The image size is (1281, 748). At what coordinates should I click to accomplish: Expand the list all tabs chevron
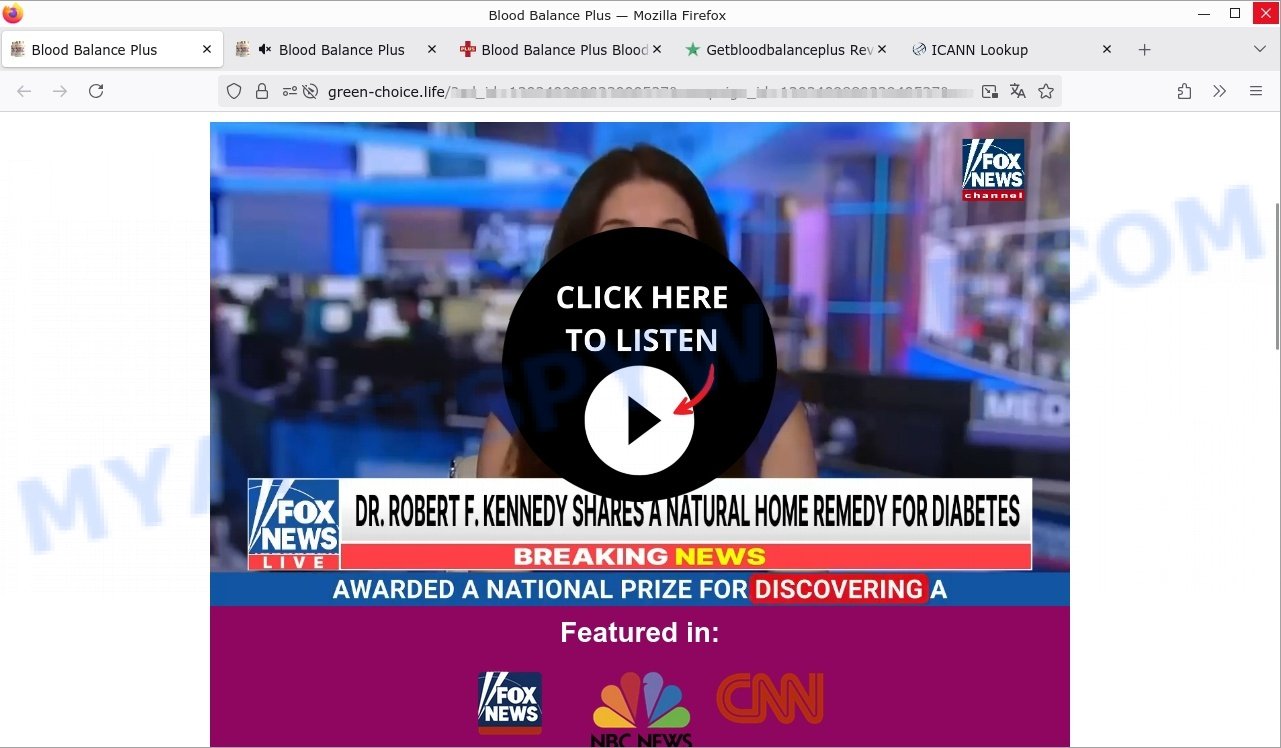tap(1259, 50)
